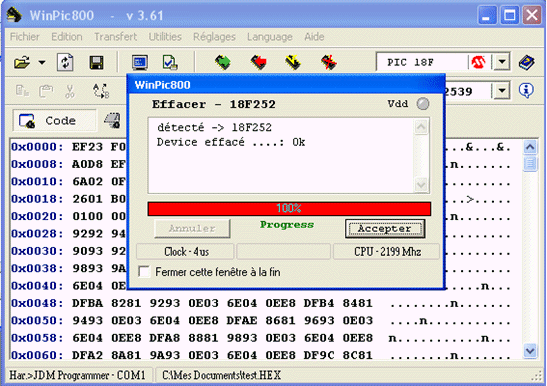
Task: Open a hex file with folder icon
Action: coord(22,63)
